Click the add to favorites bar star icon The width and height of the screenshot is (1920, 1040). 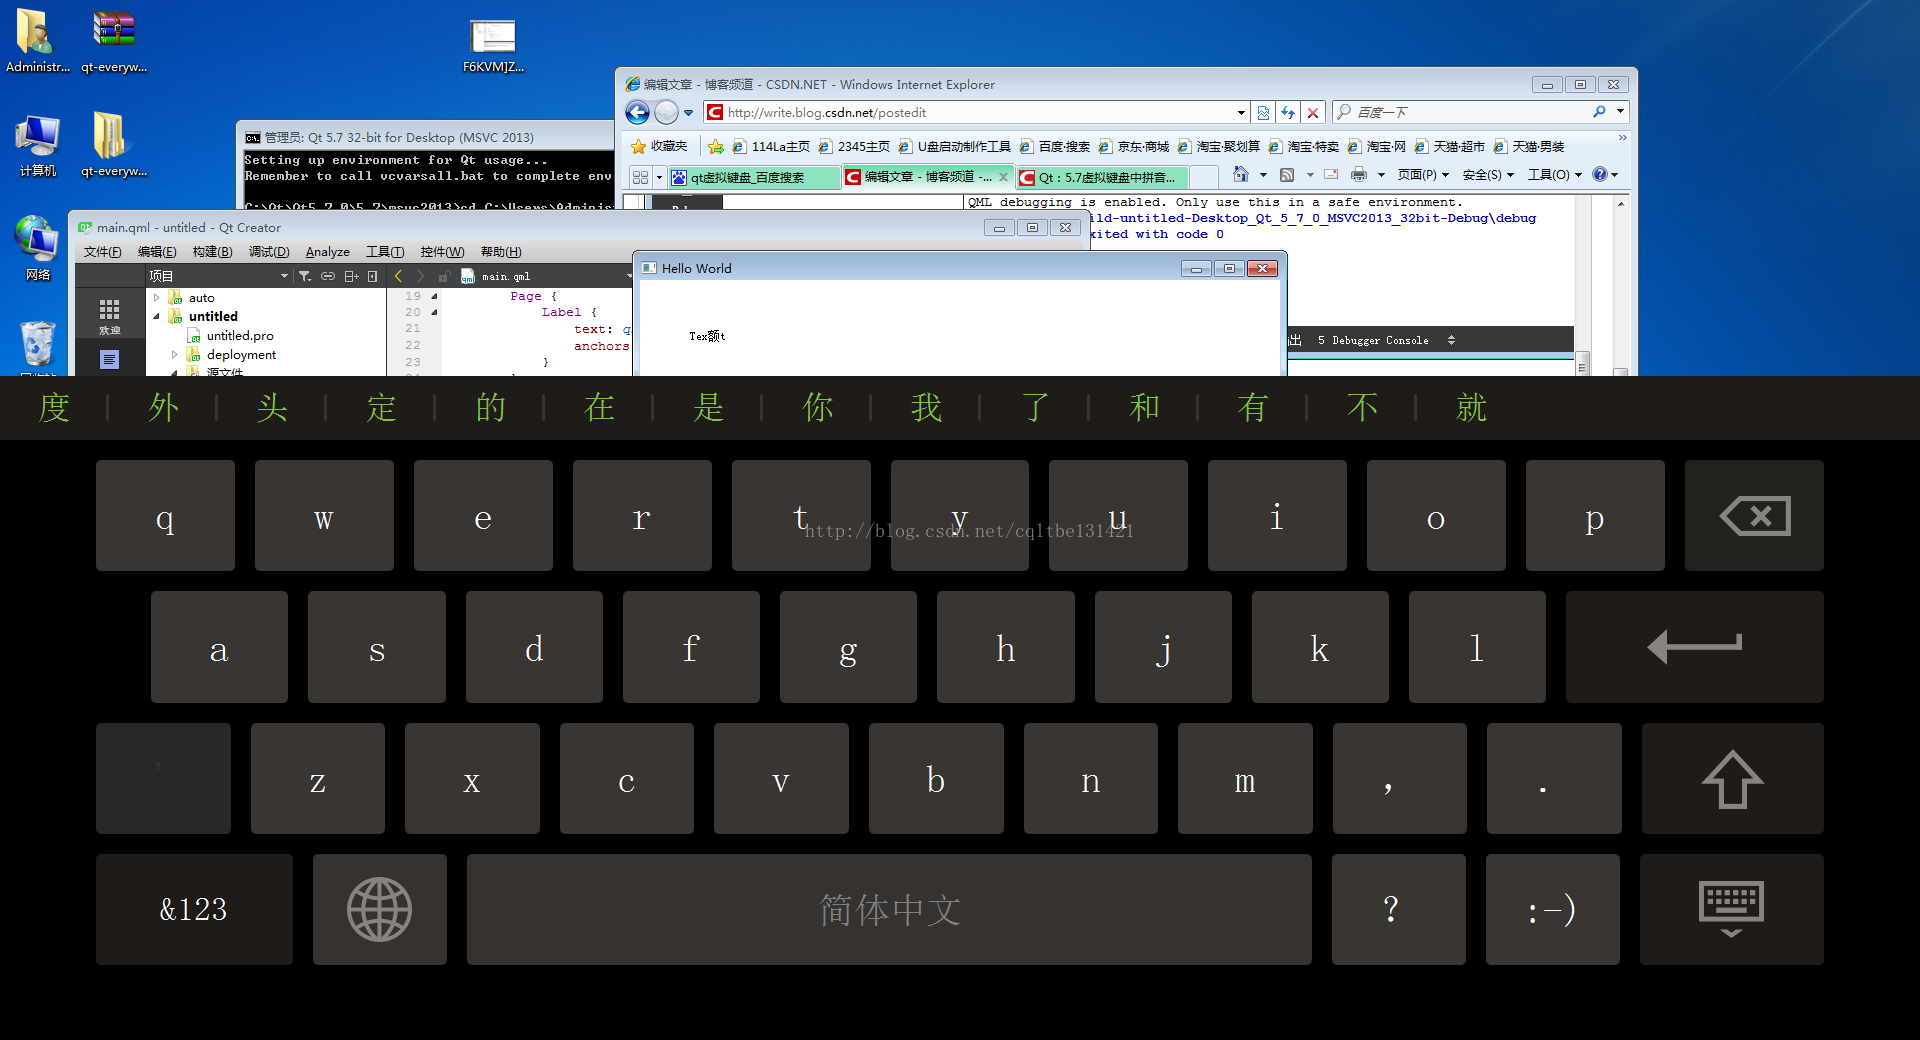point(716,147)
